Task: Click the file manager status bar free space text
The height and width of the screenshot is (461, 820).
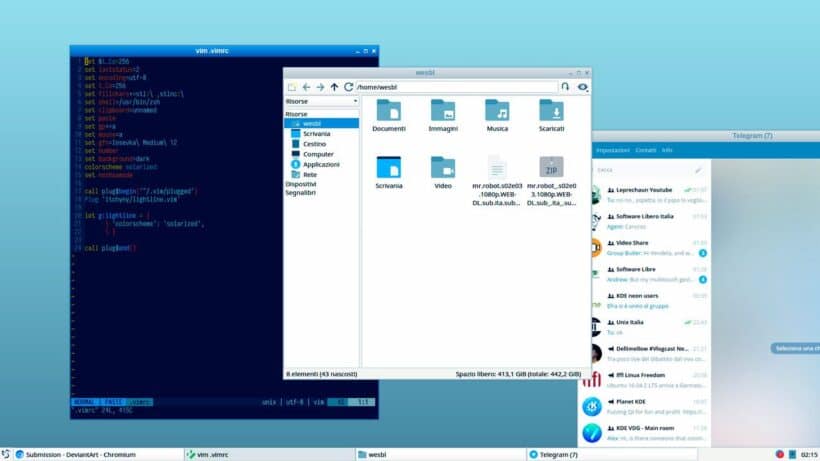Action: click(x=518, y=374)
